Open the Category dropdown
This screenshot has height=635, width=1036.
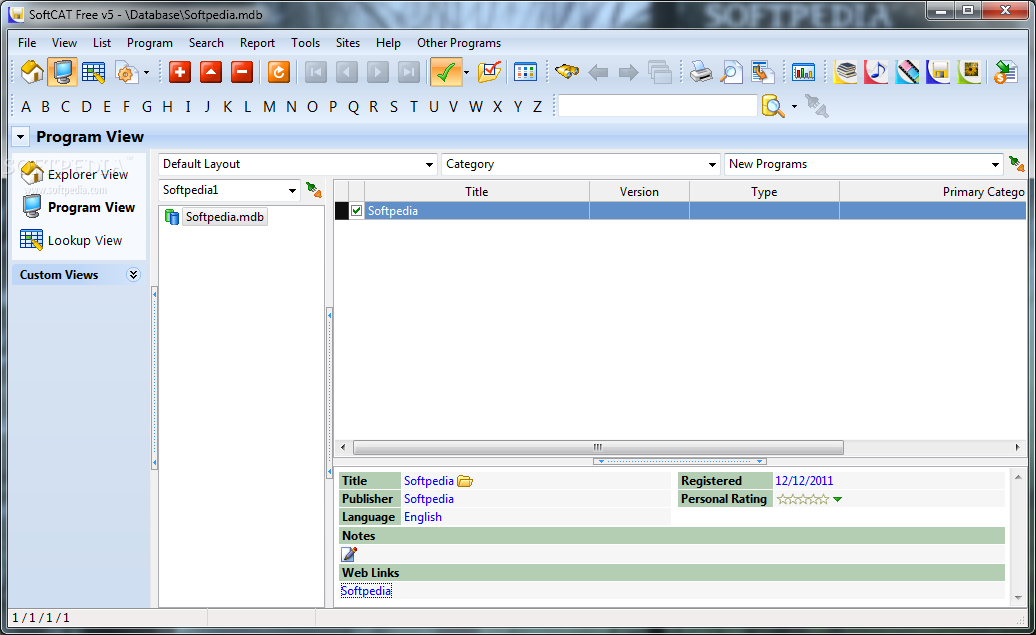pos(581,164)
